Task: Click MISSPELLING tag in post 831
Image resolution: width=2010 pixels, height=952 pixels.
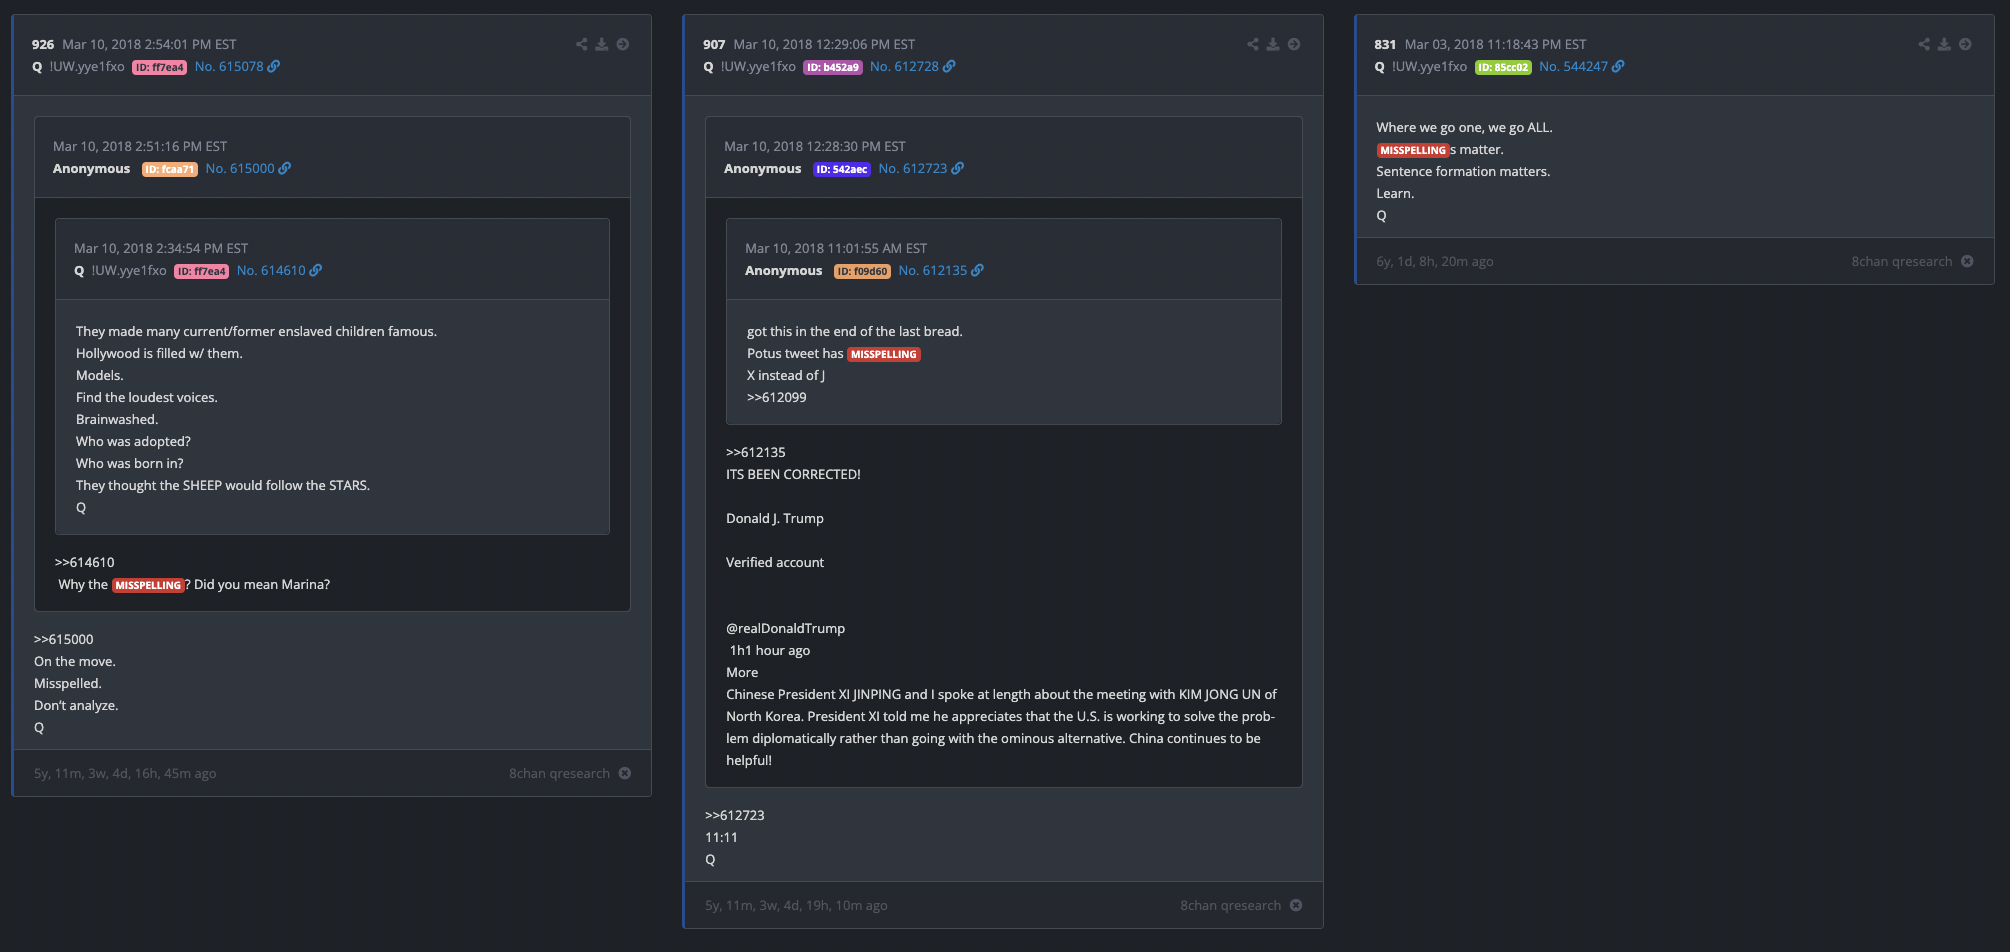Action: (1413, 150)
